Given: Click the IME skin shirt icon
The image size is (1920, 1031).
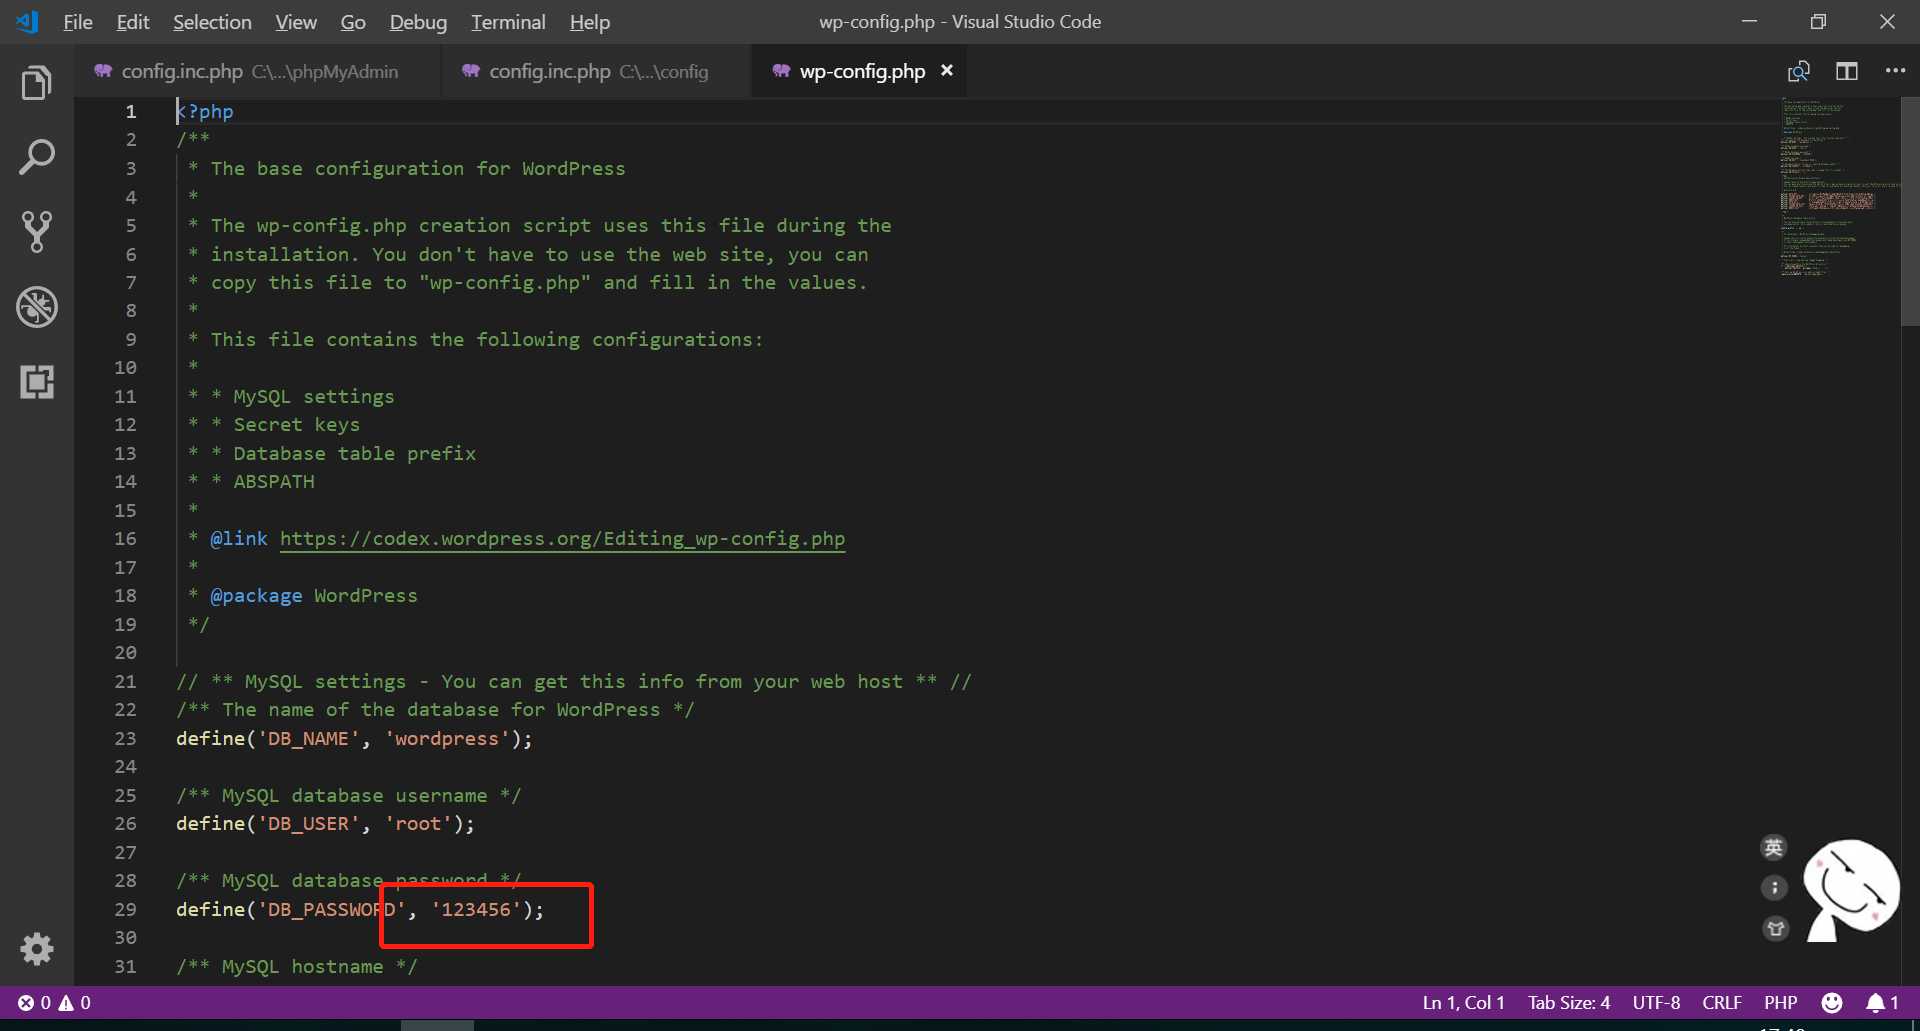Looking at the screenshot, I should (1775, 928).
